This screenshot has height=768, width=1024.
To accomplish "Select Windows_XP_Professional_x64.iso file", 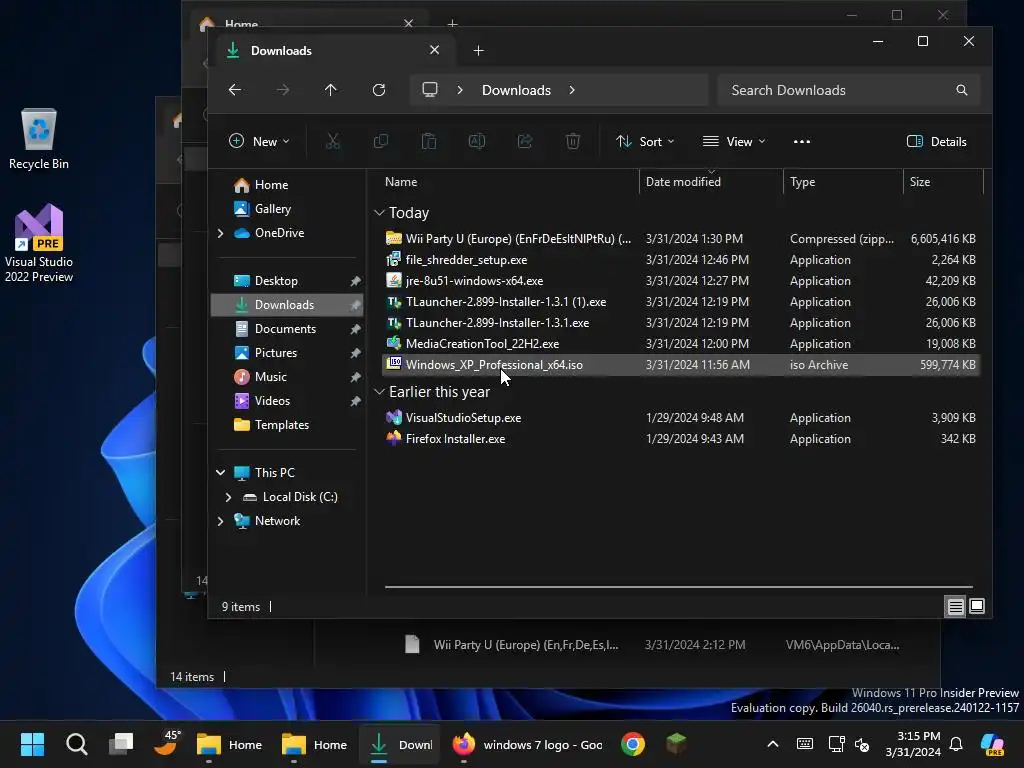I will (x=680, y=365).
